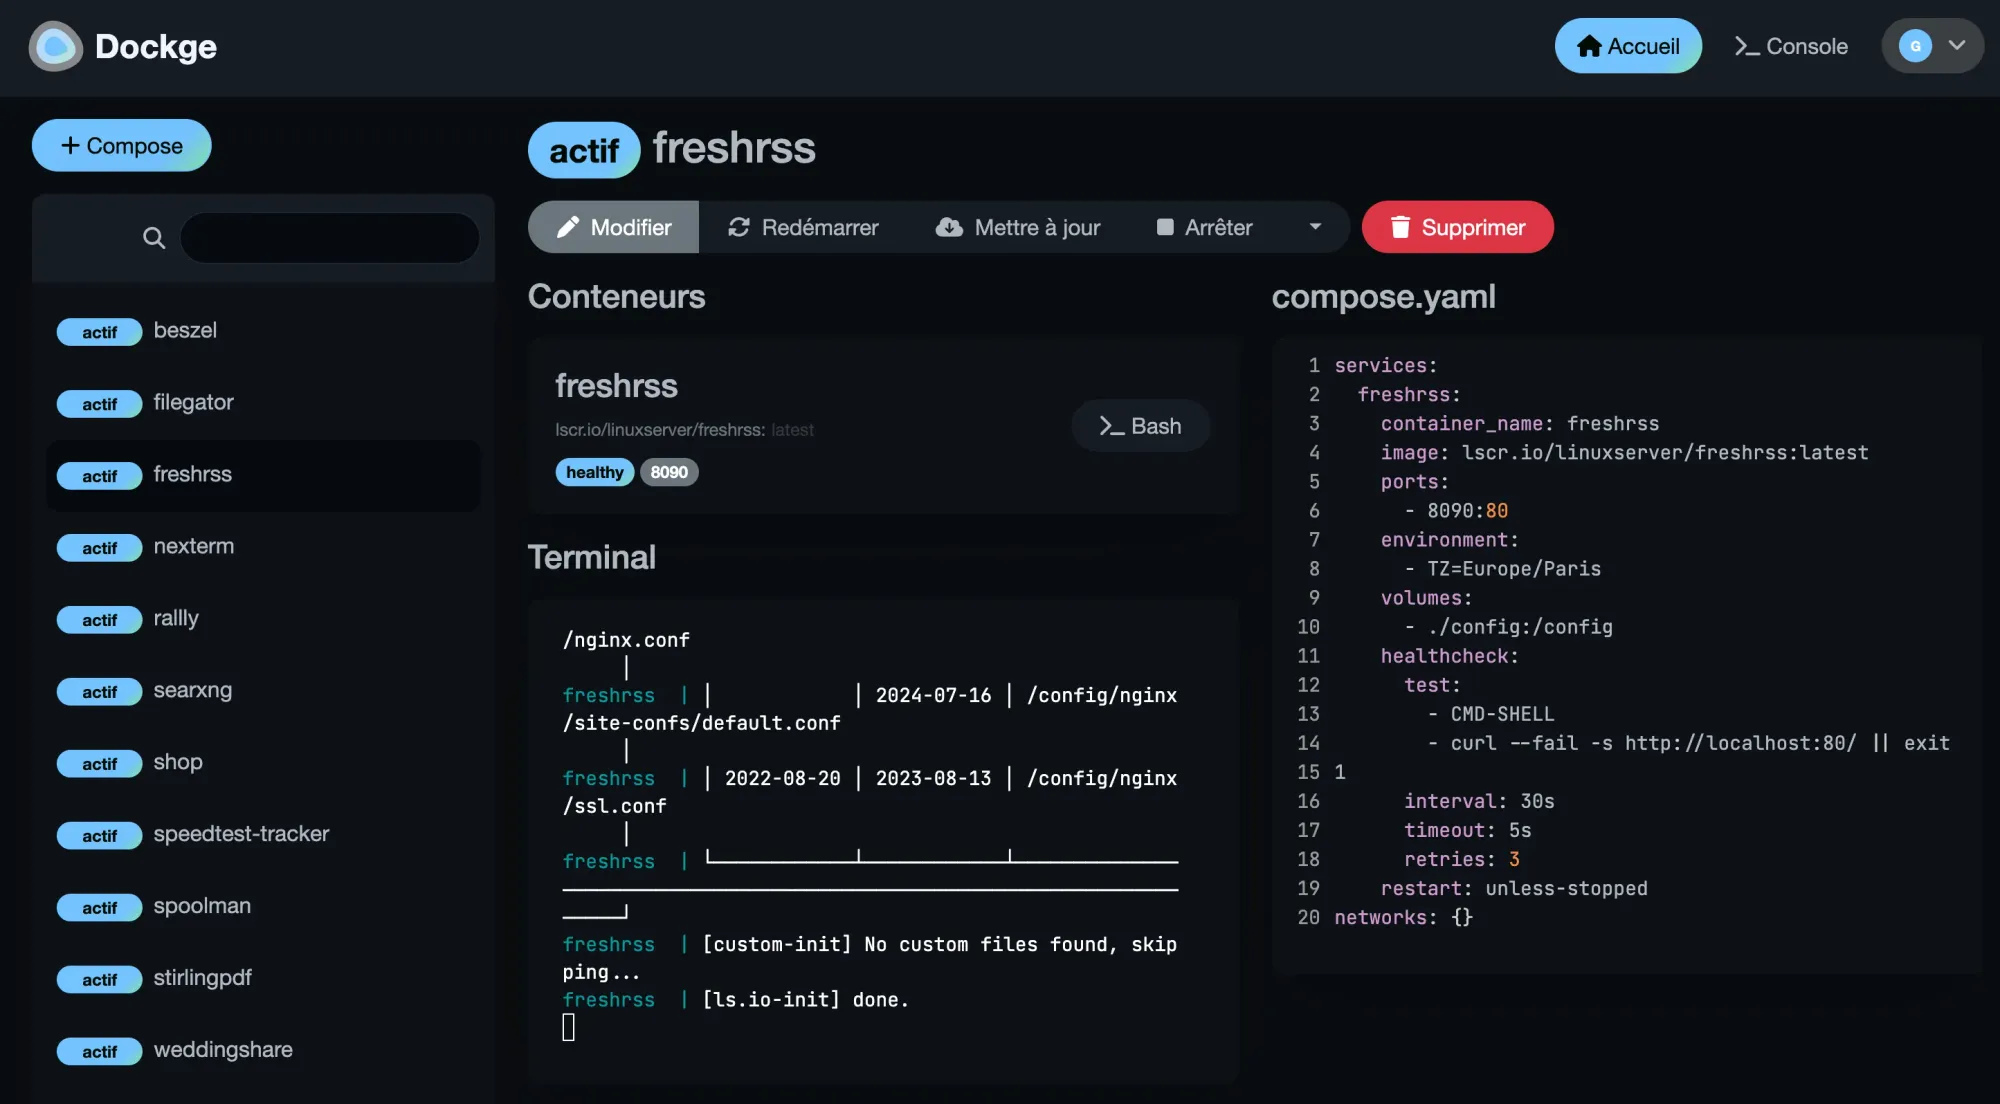Open Bash shell for freshrss container
This screenshot has width=2000, height=1104.
[1140, 426]
